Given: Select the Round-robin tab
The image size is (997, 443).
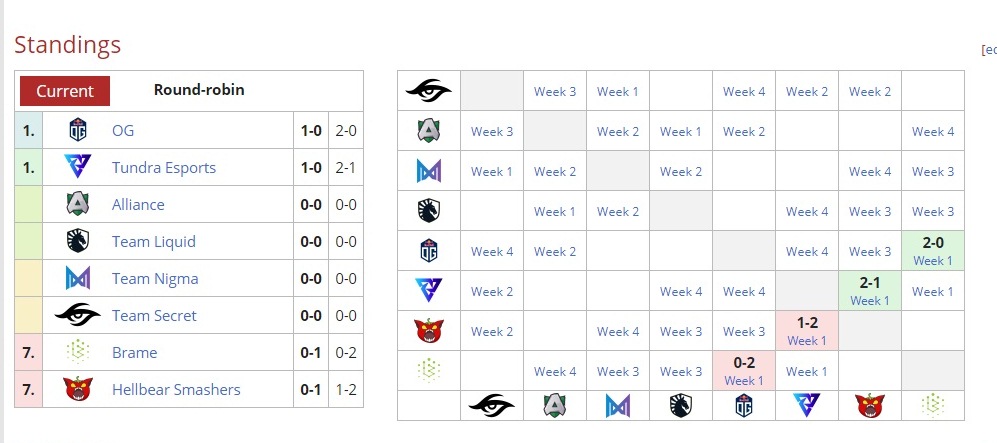Looking at the screenshot, I should pos(199,89).
